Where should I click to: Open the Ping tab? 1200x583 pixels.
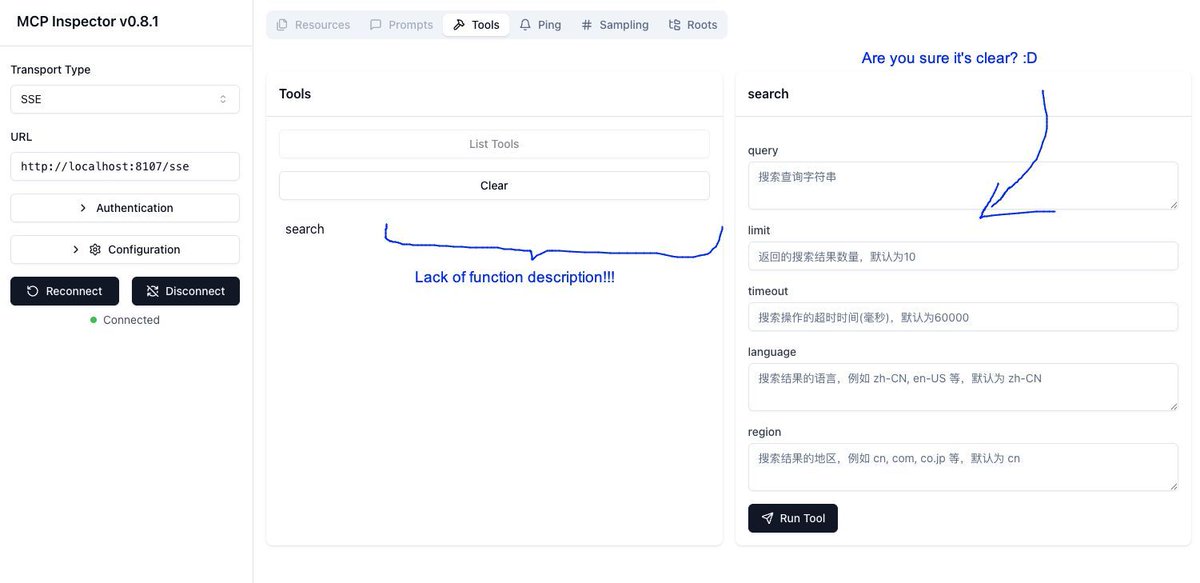pos(540,25)
